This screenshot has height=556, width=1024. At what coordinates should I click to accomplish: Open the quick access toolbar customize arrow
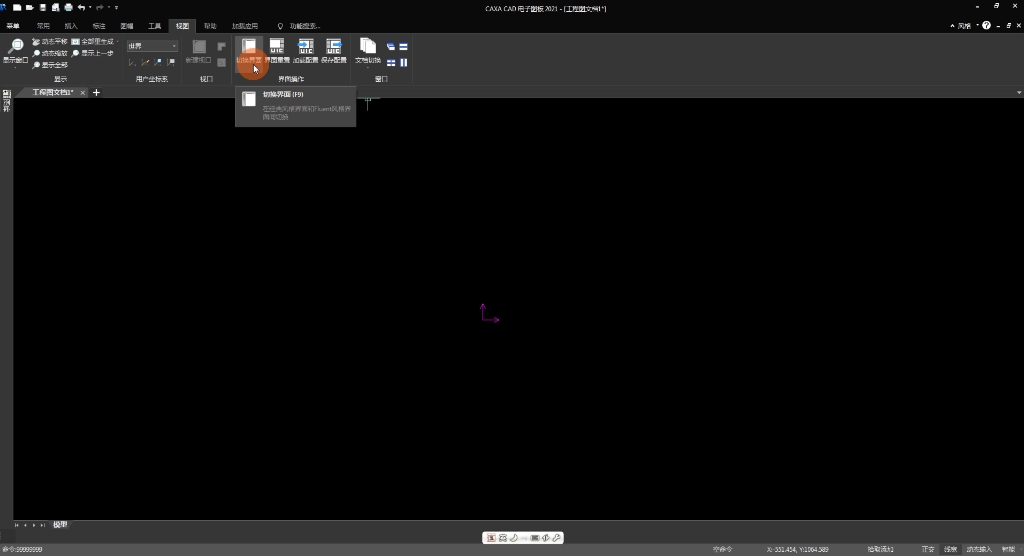pyautogui.click(x=116, y=8)
